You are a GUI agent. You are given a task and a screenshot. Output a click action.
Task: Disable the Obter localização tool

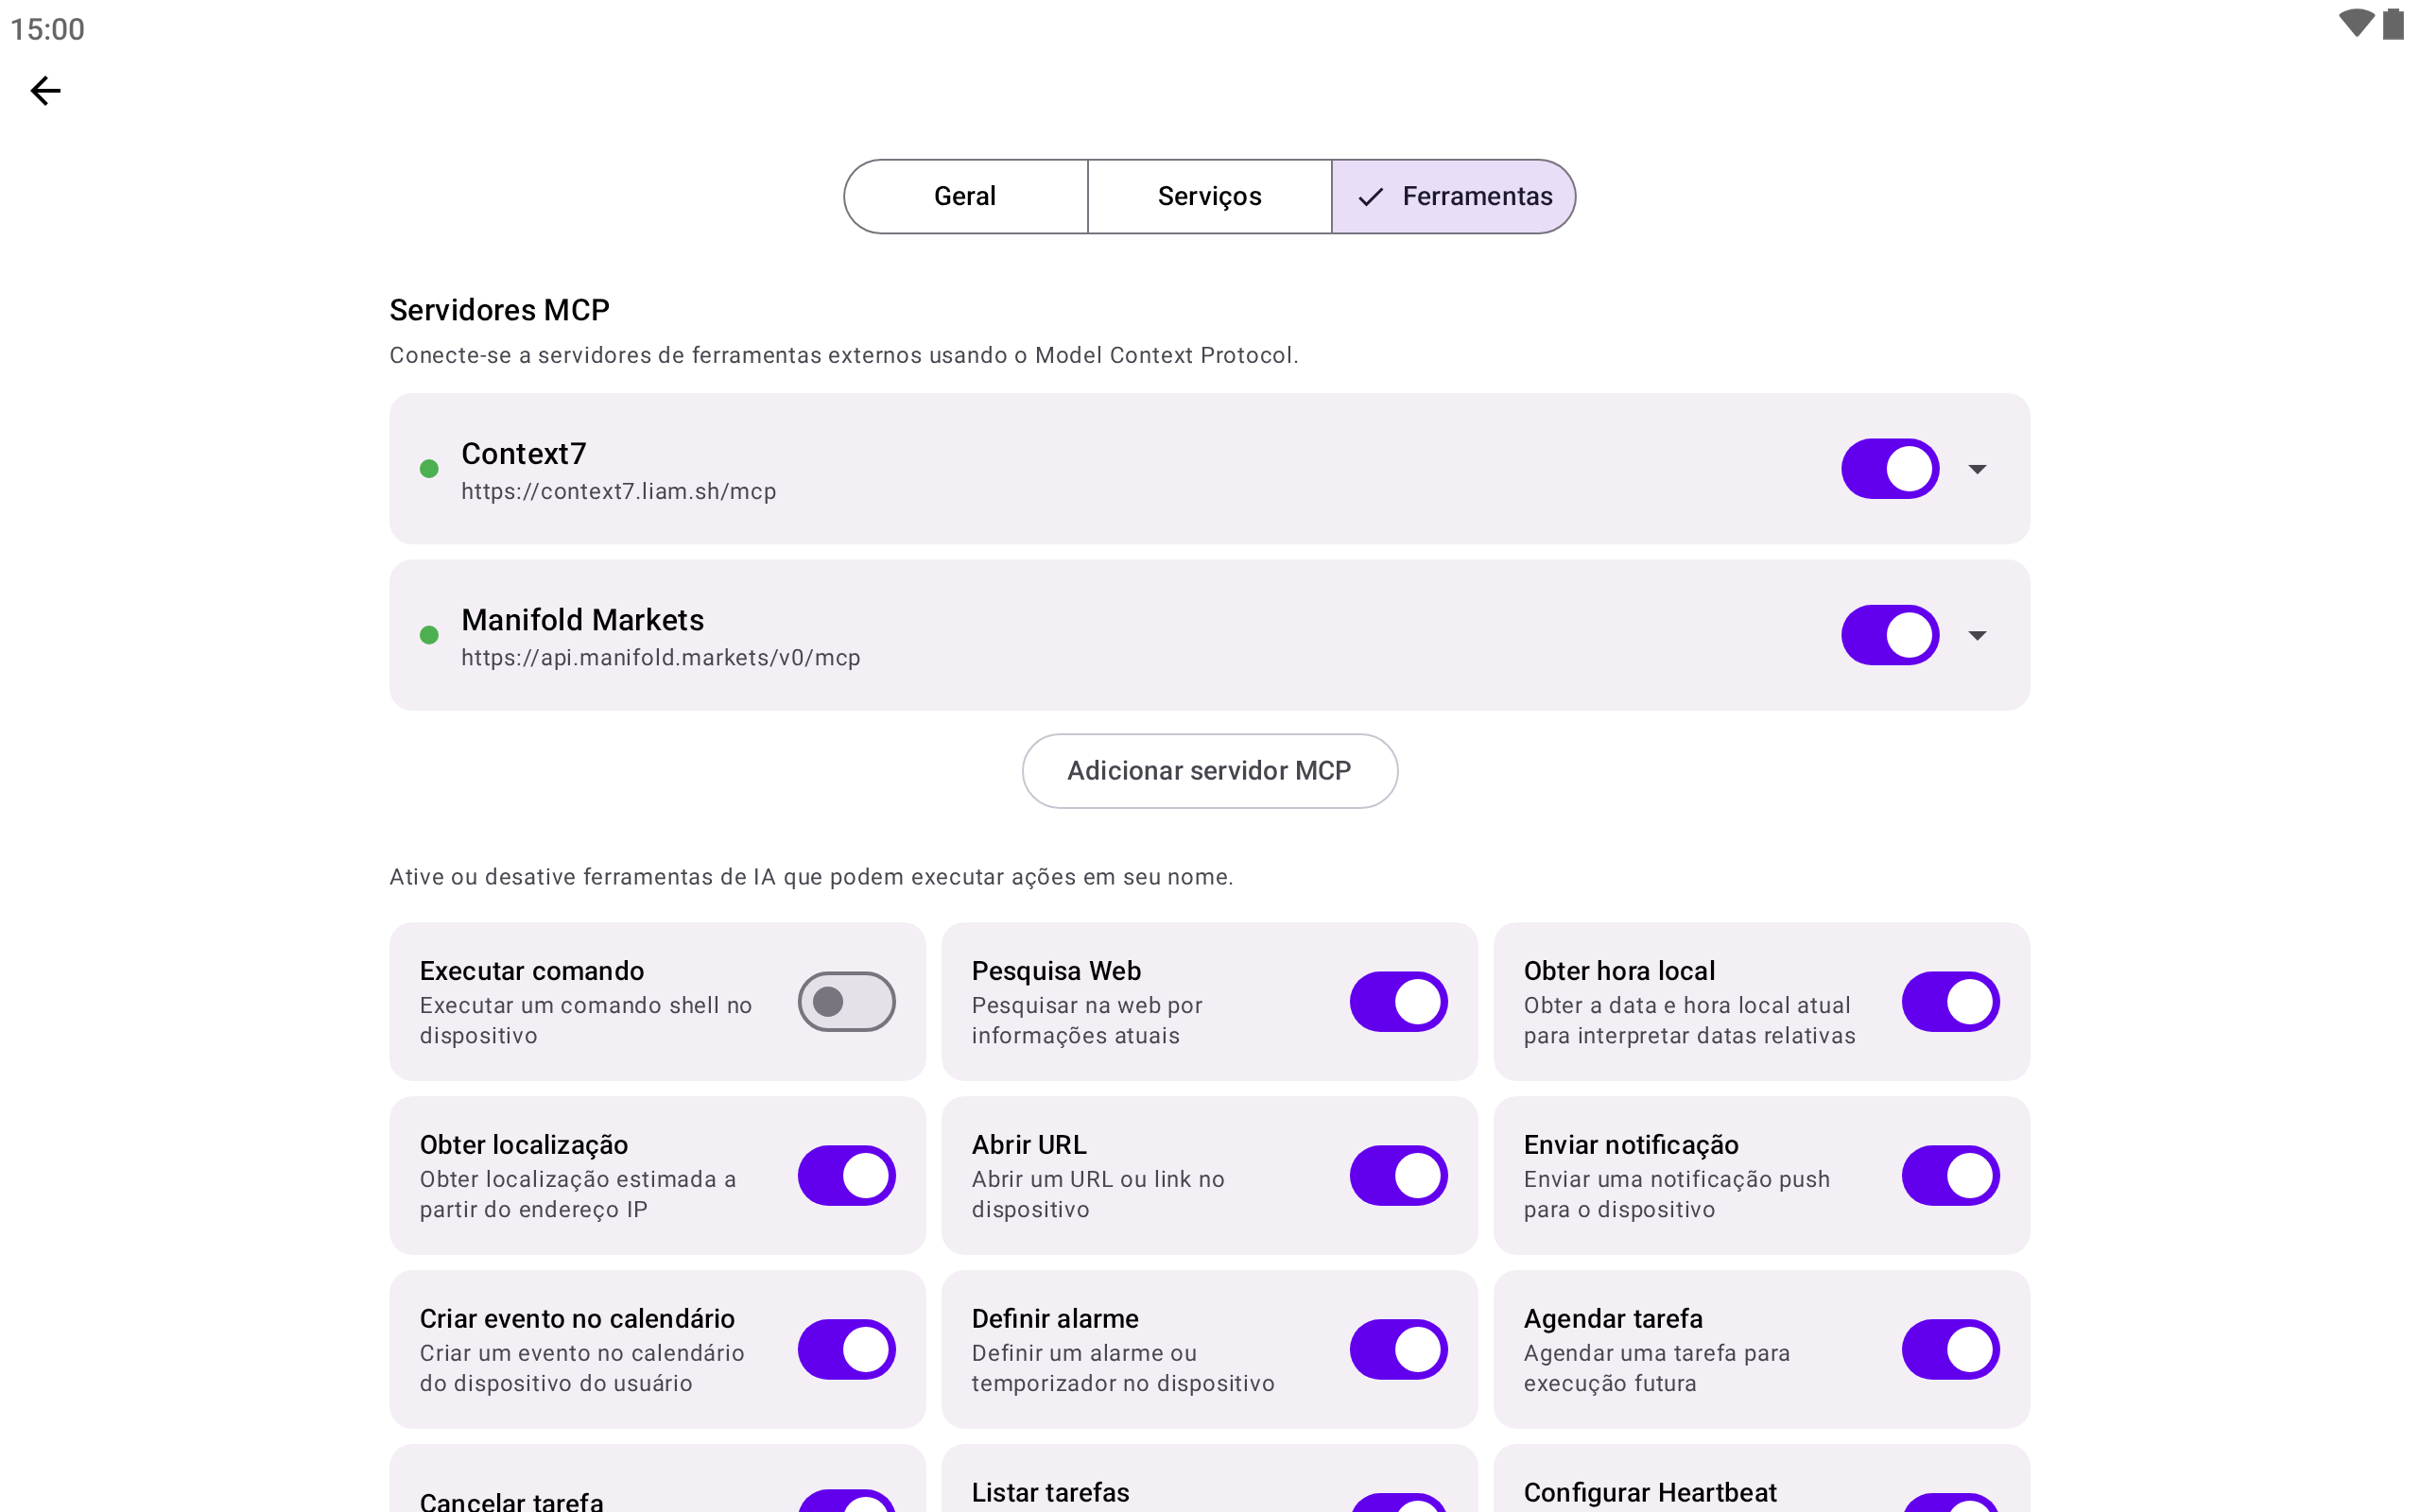coord(846,1175)
